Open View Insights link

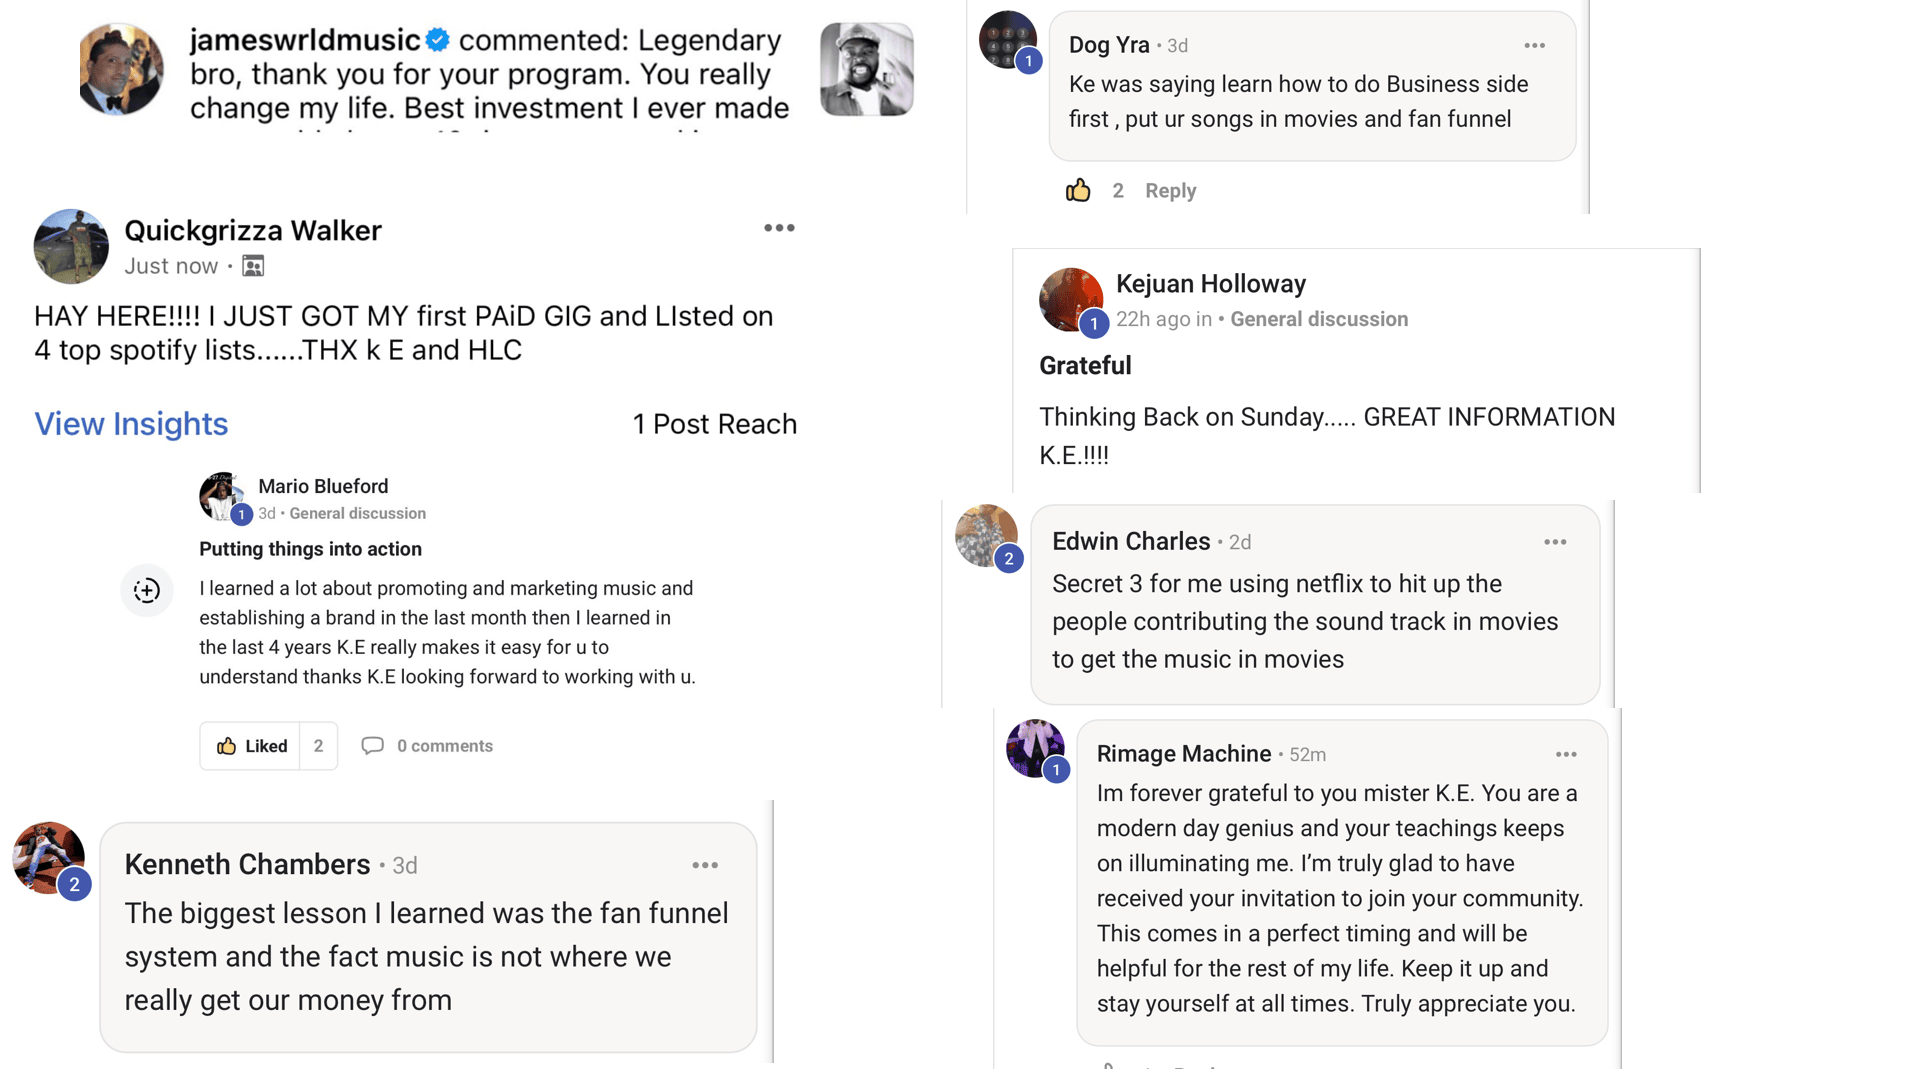pyautogui.click(x=131, y=424)
